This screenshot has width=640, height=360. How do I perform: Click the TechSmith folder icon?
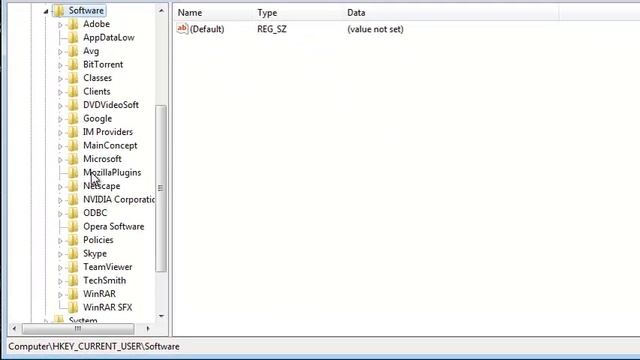73,280
